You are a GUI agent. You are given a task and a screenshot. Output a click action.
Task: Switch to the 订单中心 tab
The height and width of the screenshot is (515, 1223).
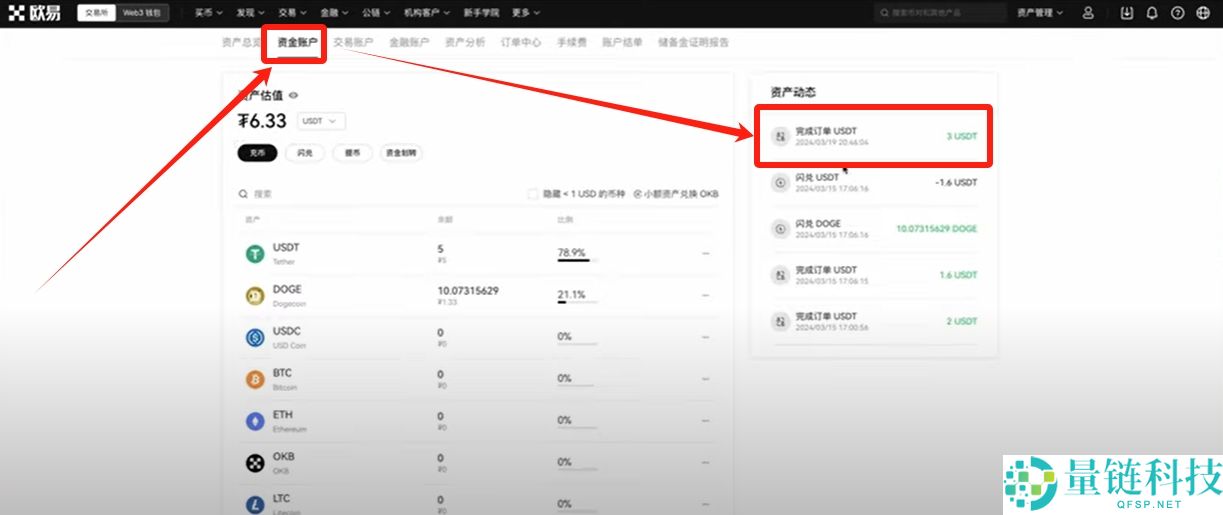point(521,43)
